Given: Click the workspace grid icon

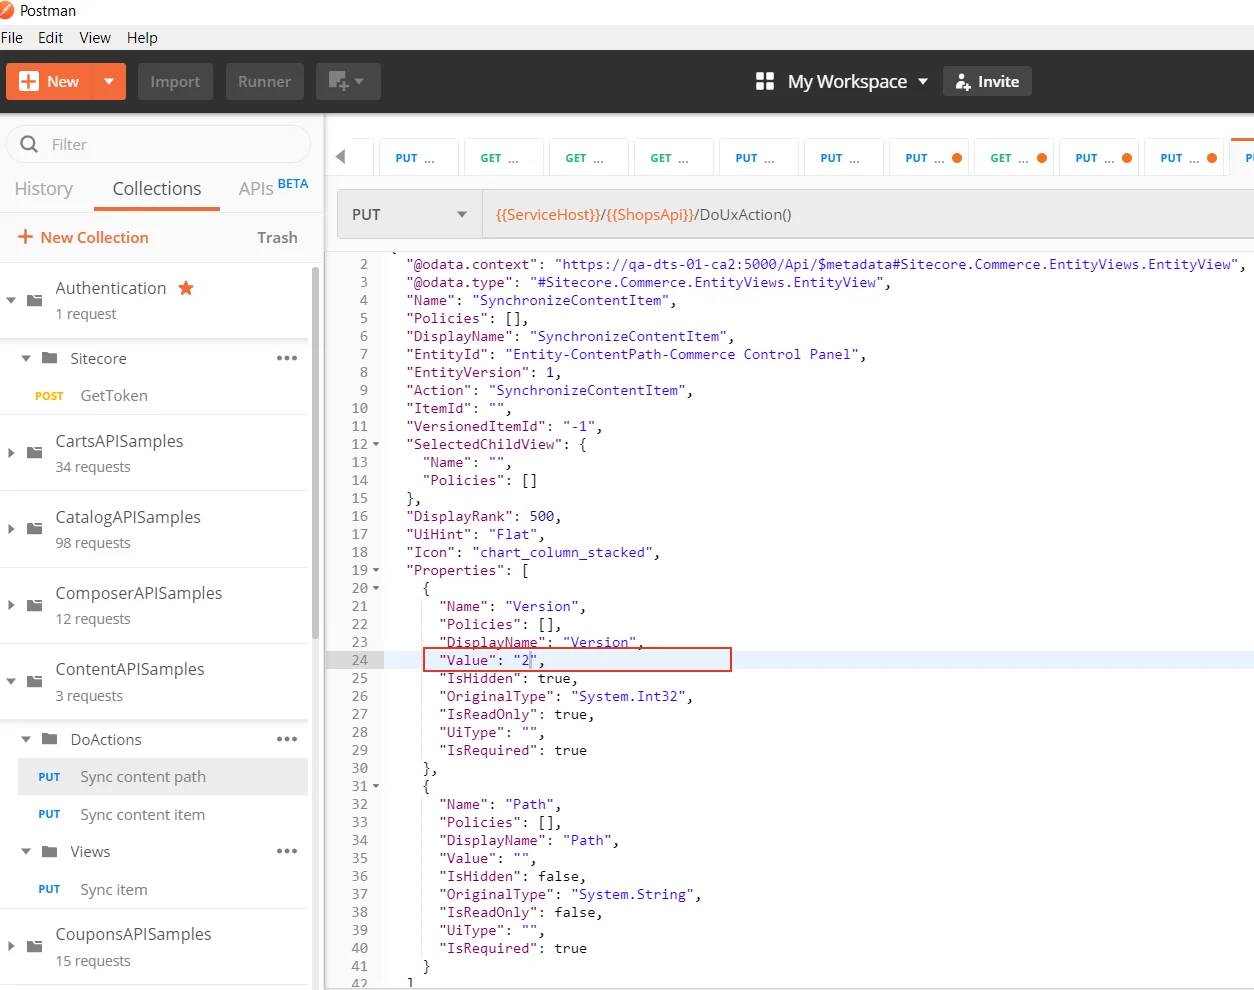Looking at the screenshot, I should pos(765,81).
